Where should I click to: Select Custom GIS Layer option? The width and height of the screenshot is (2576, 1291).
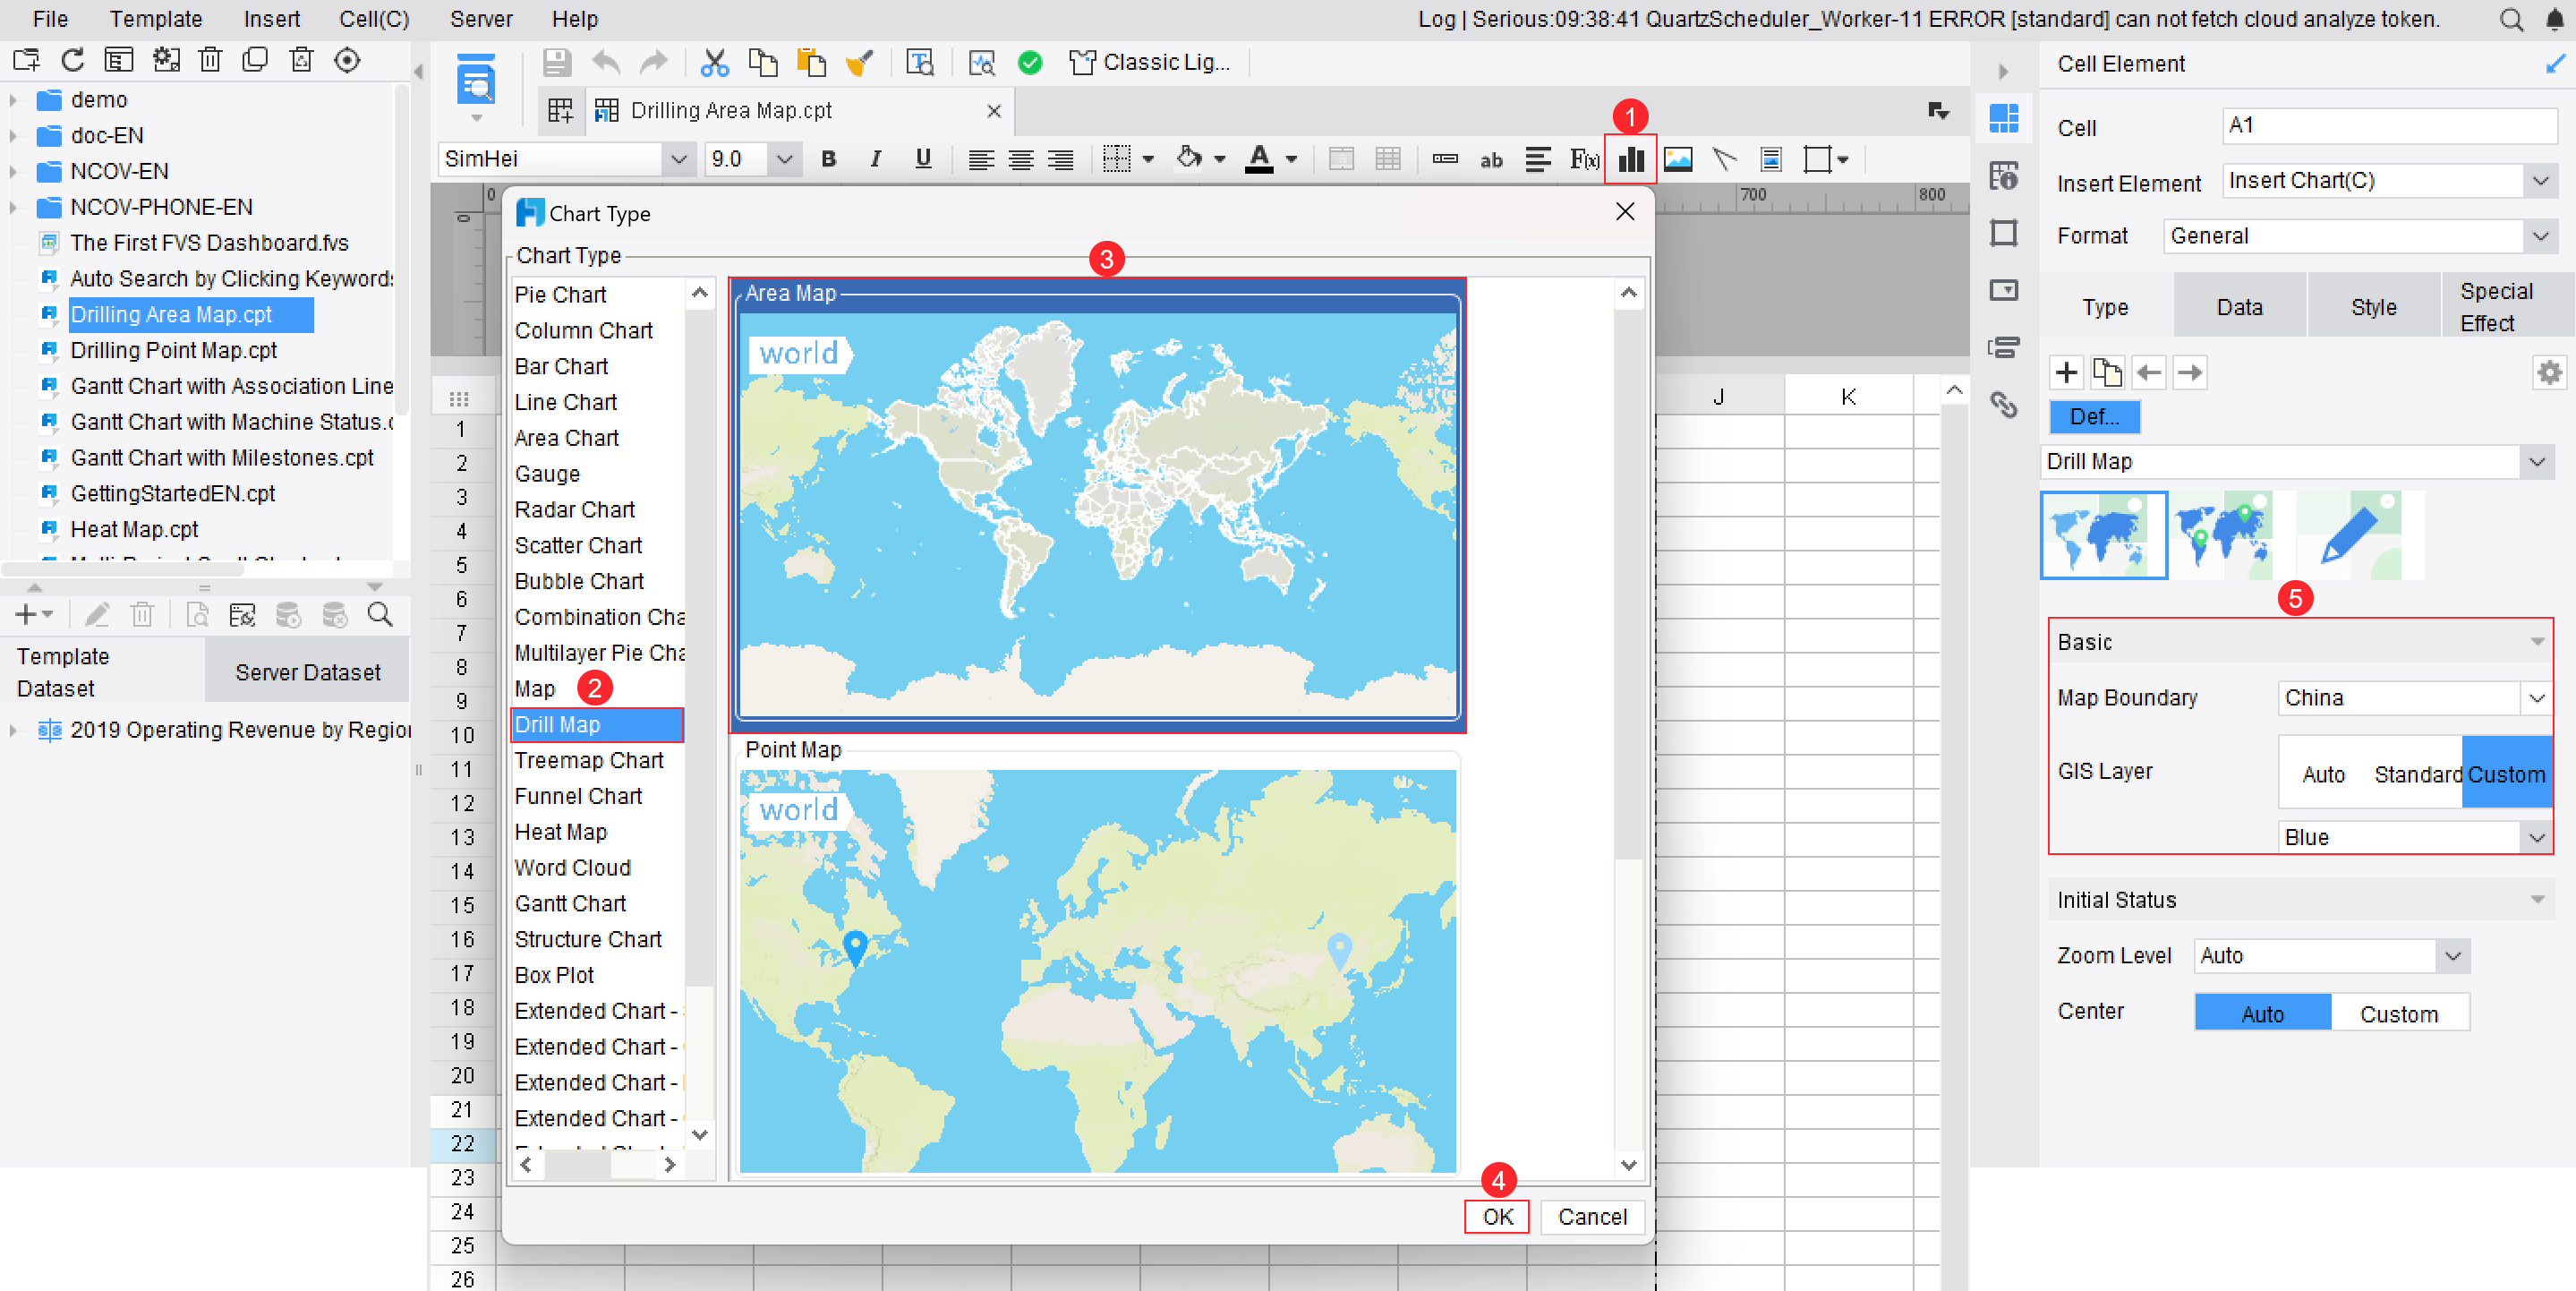[2506, 774]
